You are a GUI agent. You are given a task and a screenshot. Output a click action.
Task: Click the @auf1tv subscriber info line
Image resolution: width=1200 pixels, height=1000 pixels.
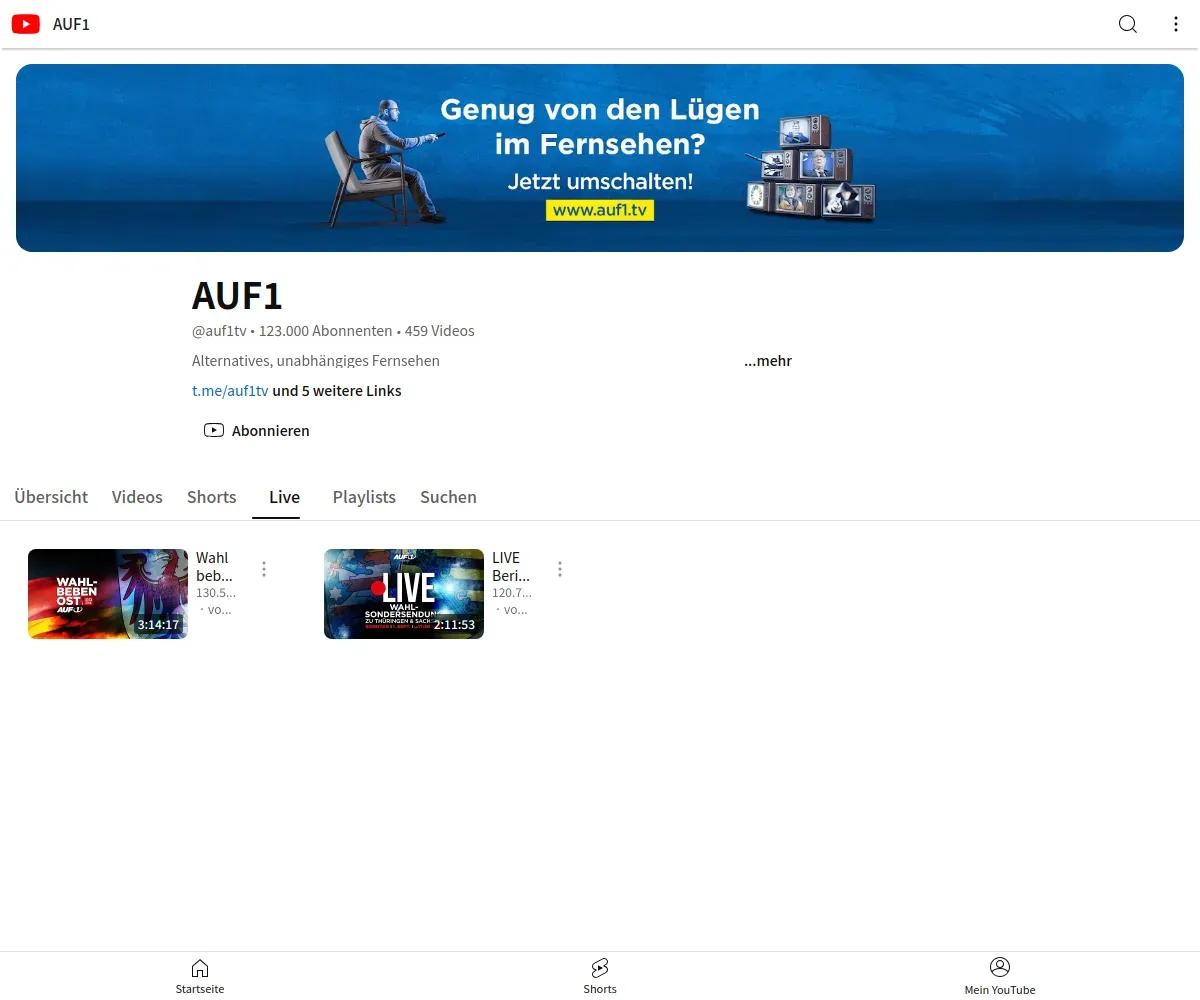(x=333, y=331)
